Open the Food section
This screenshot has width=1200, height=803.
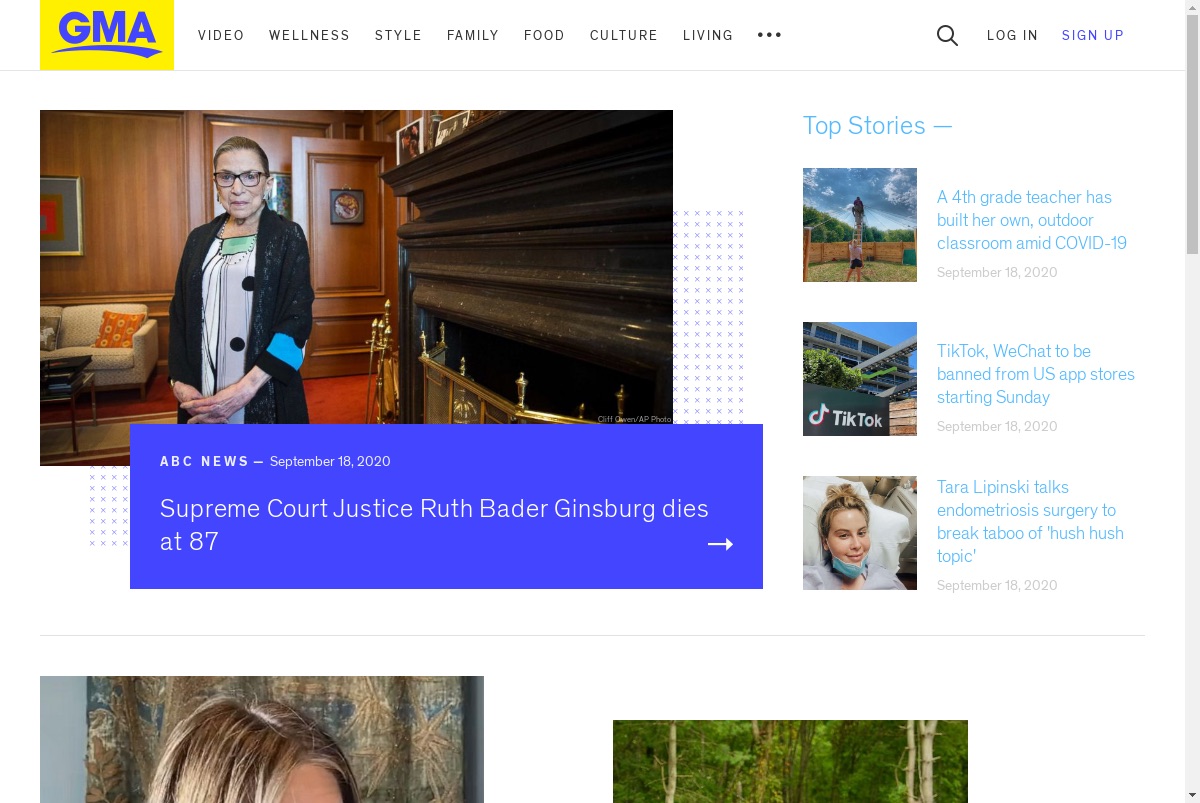pyautogui.click(x=545, y=35)
